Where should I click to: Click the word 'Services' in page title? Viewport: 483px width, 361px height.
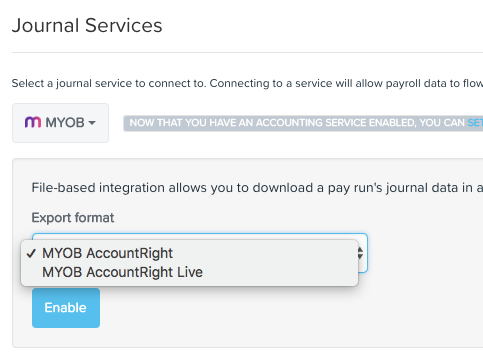click(124, 26)
